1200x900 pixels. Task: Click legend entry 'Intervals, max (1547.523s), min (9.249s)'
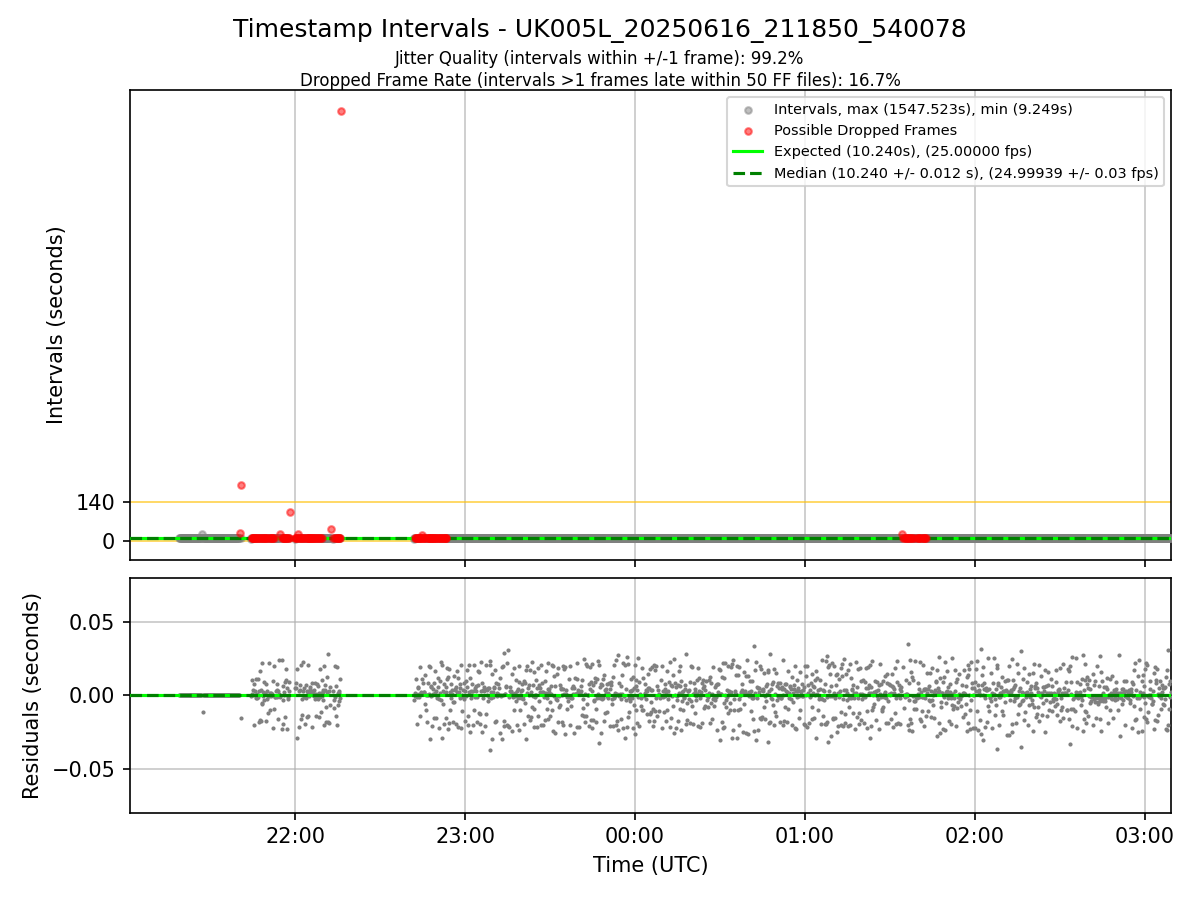923,109
